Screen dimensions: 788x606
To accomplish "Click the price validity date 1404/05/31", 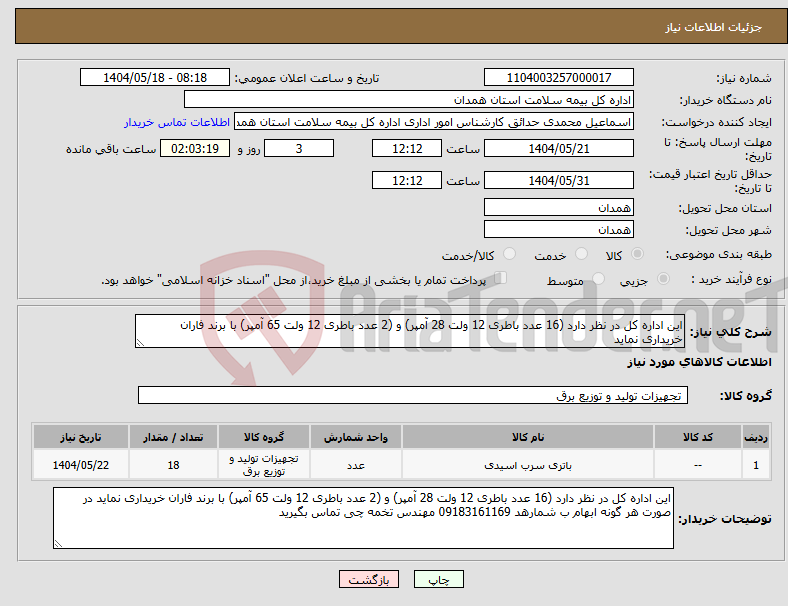I will pyautogui.click(x=558, y=180).
